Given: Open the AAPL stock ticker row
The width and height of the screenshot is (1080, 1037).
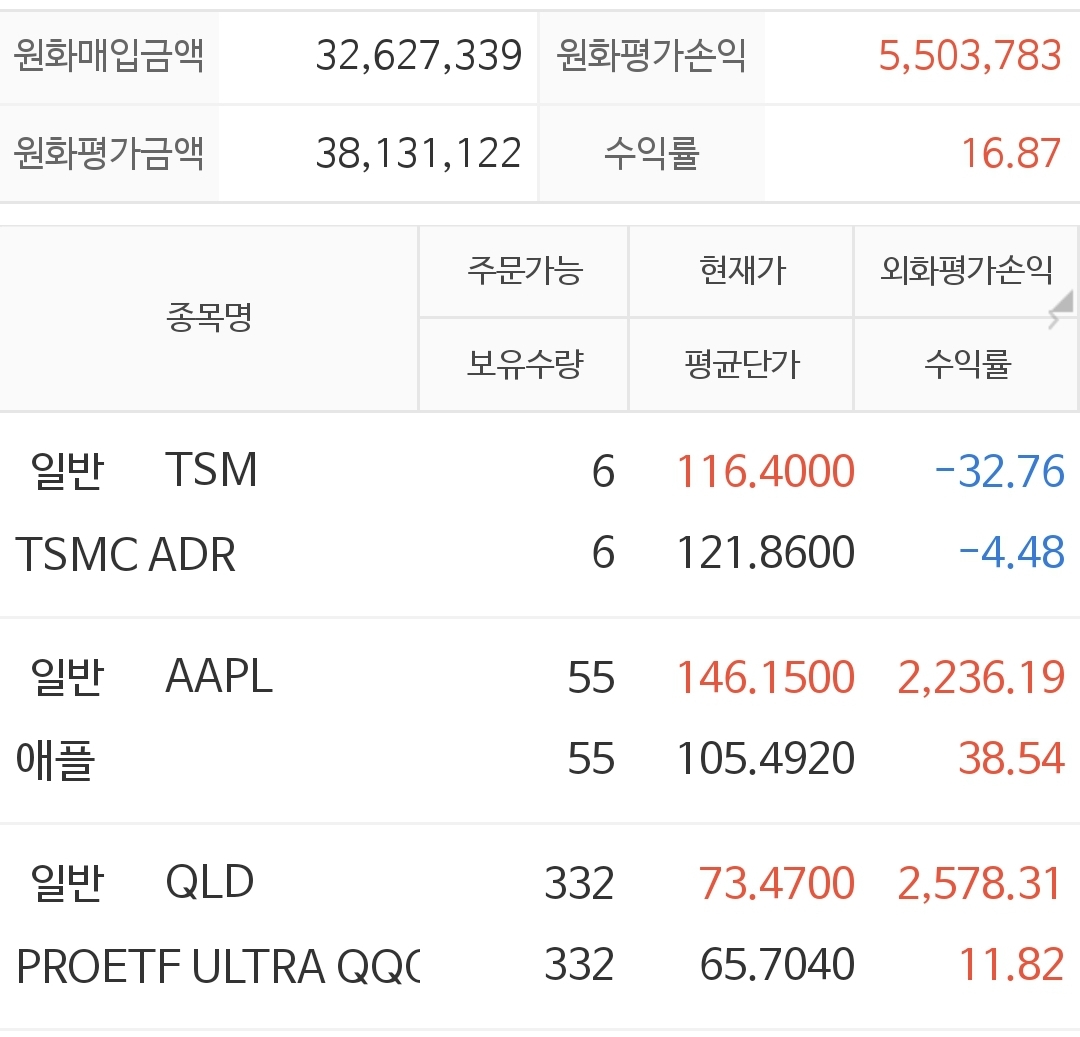Looking at the screenshot, I should pos(218,677).
